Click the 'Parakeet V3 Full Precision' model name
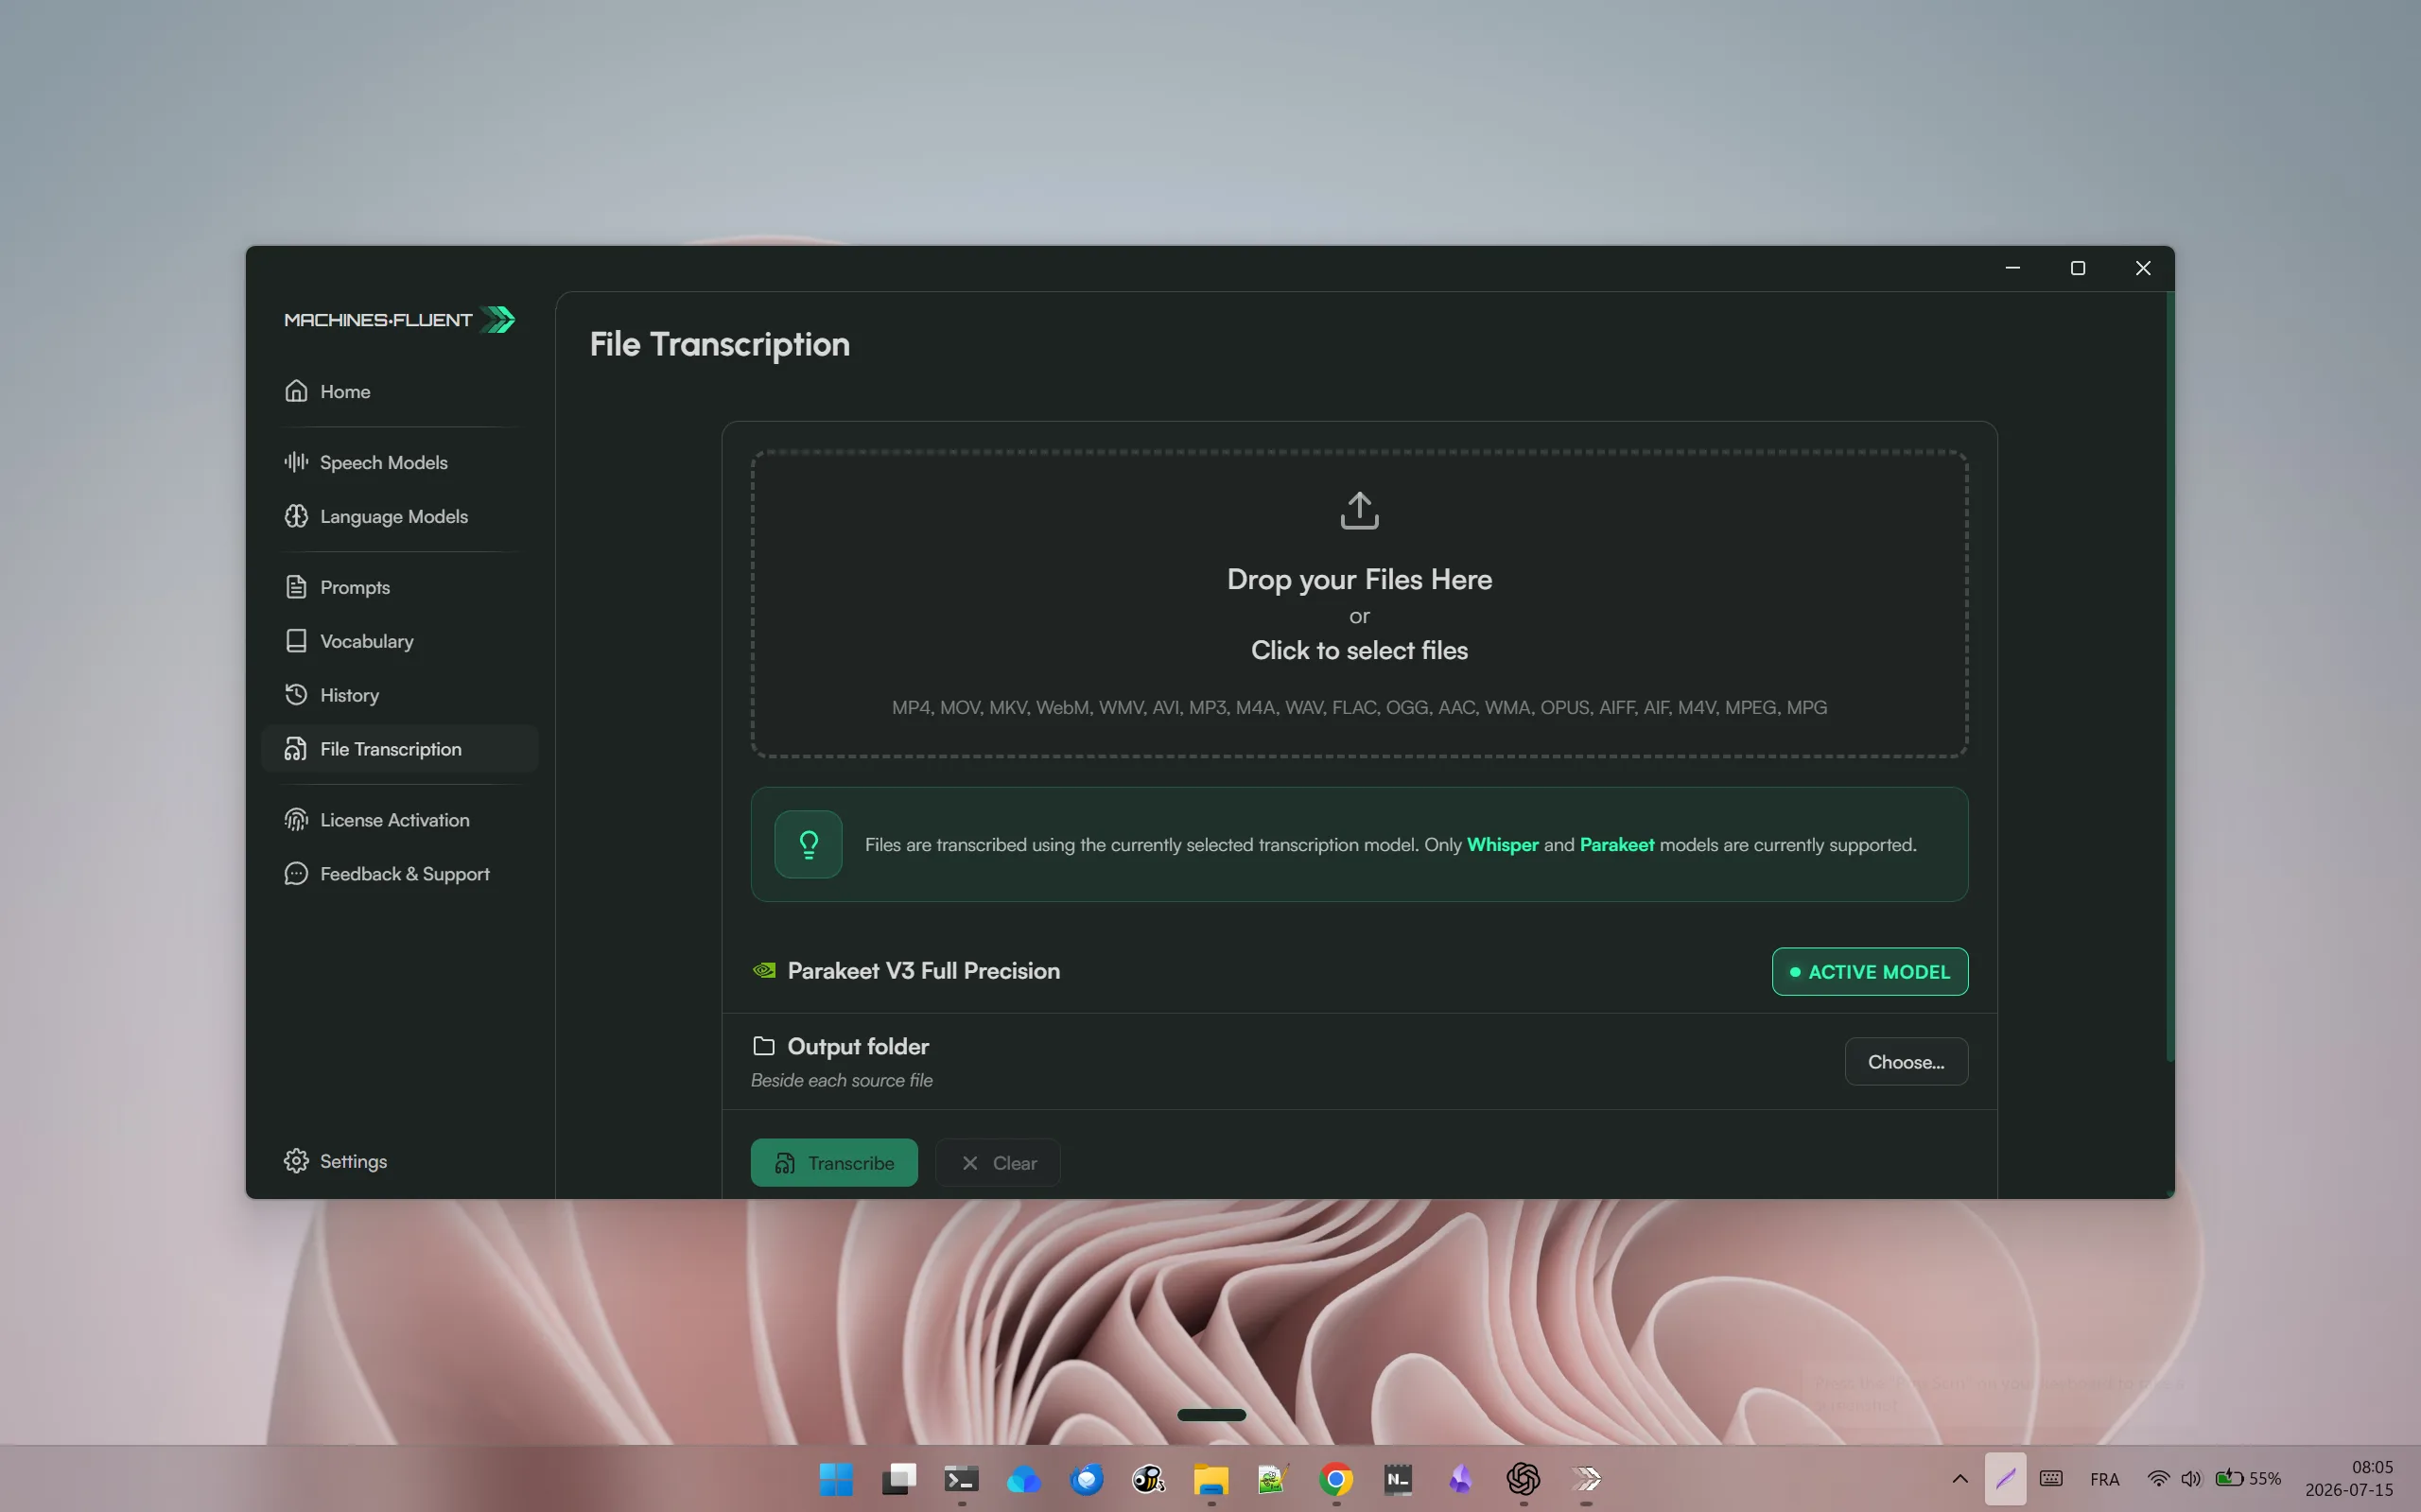The width and height of the screenshot is (2421, 1512). [923, 971]
